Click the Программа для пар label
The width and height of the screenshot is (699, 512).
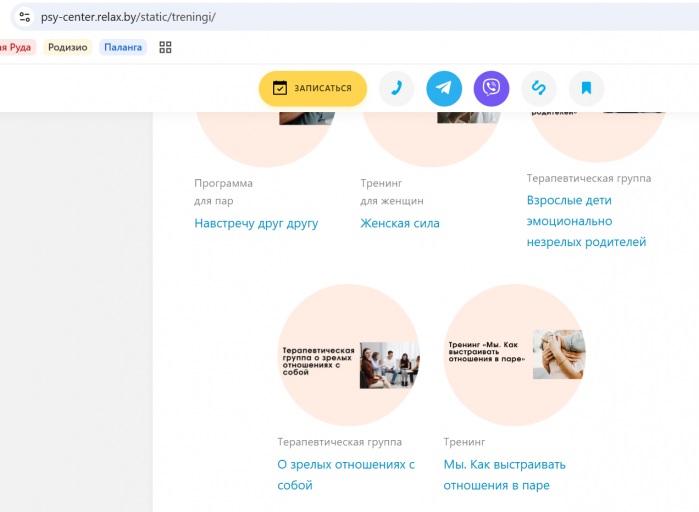(223, 192)
